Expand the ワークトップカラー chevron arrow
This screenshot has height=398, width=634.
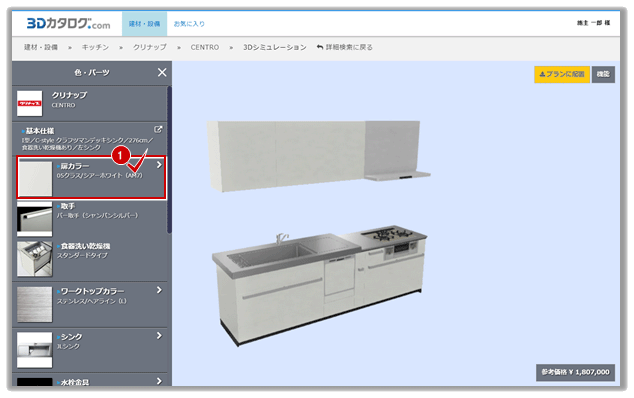pyautogui.click(x=159, y=290)
